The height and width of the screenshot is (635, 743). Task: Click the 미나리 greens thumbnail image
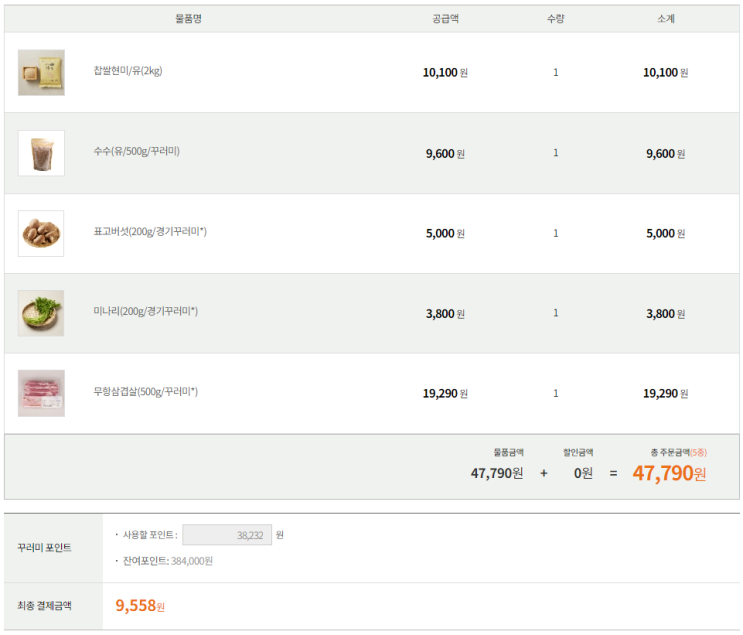(41, 313)
